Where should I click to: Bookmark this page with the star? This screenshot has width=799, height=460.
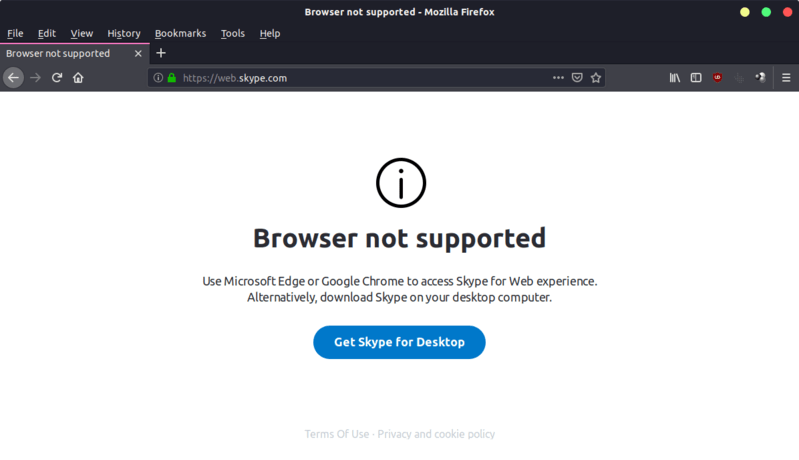tap(596, 78)
